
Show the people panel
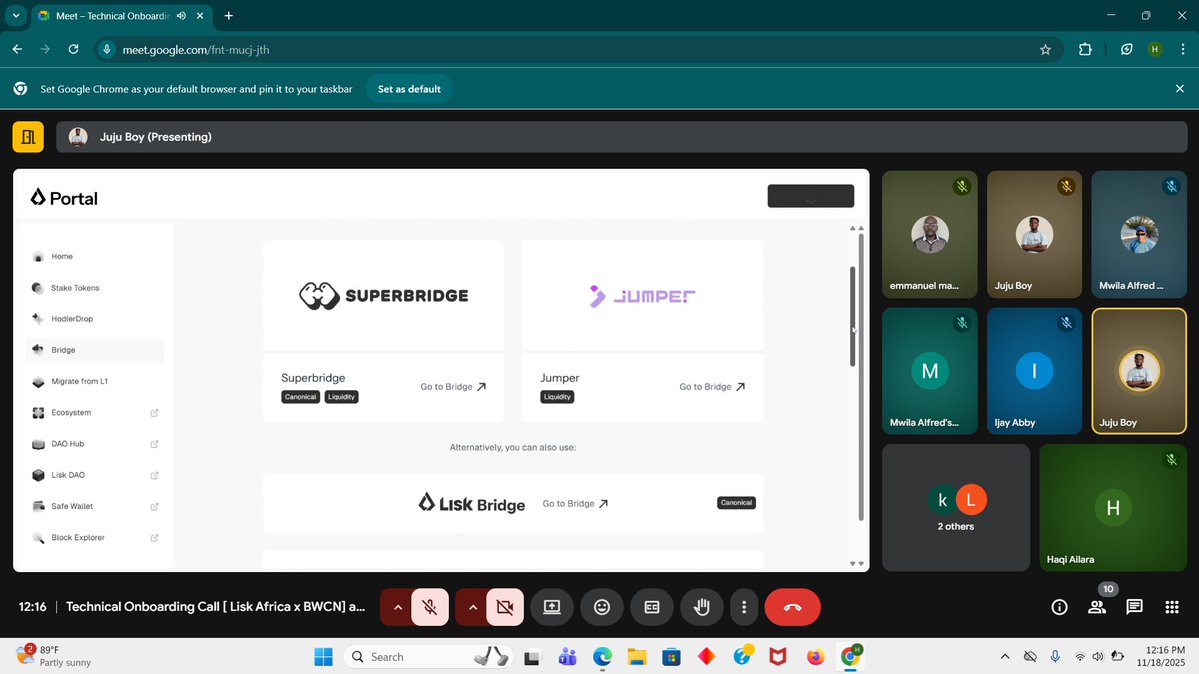coord(1097,607)
